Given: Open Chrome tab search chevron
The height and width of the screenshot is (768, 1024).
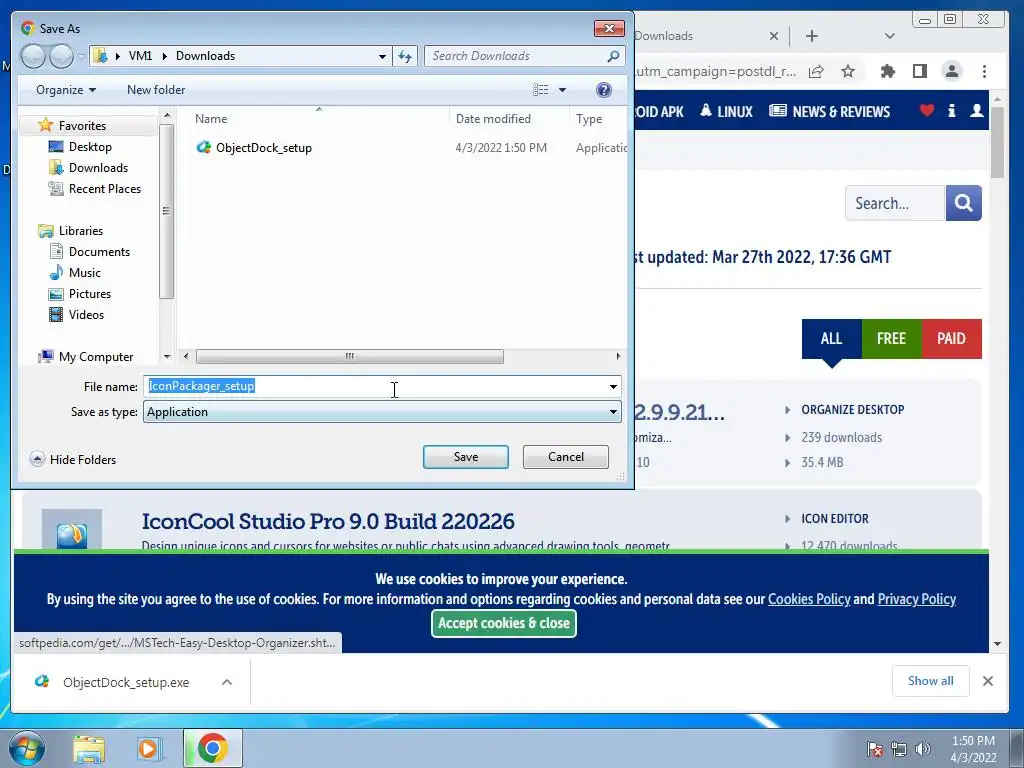Looking at the screenshot, I should pos(889,36).
